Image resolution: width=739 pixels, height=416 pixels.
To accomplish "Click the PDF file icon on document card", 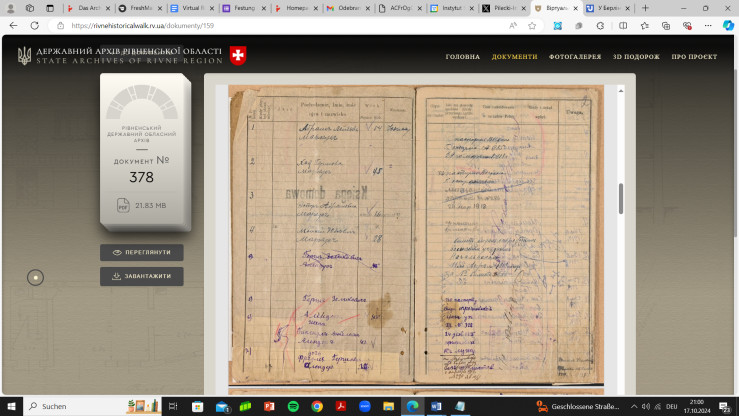I will pos(121,206).
